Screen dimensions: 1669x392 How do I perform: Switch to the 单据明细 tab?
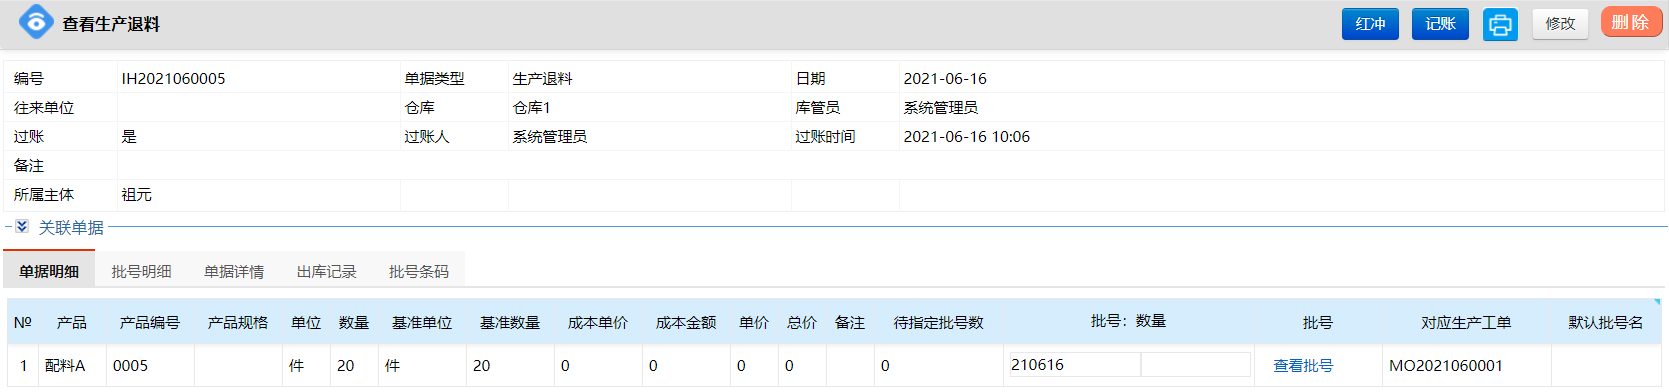[x=49, y=271]
